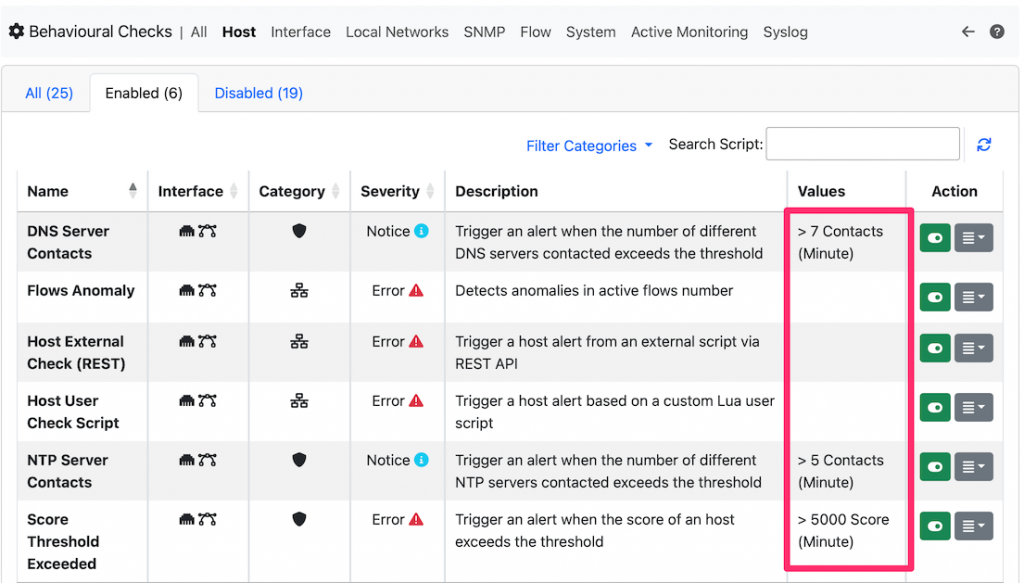
Task: Click network category icon for Host User Check Script
Action: (299, 401)
